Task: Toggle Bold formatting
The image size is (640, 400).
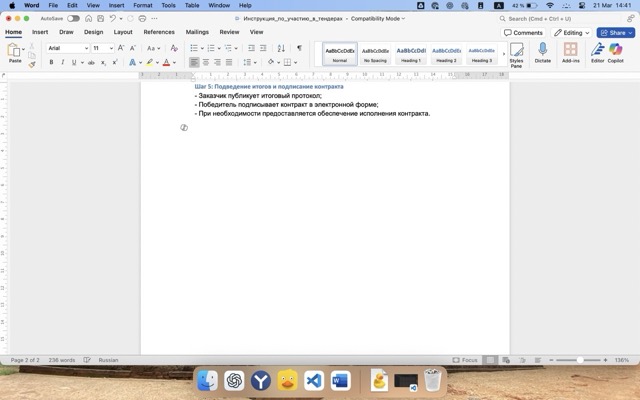Action: pos(50,62)
